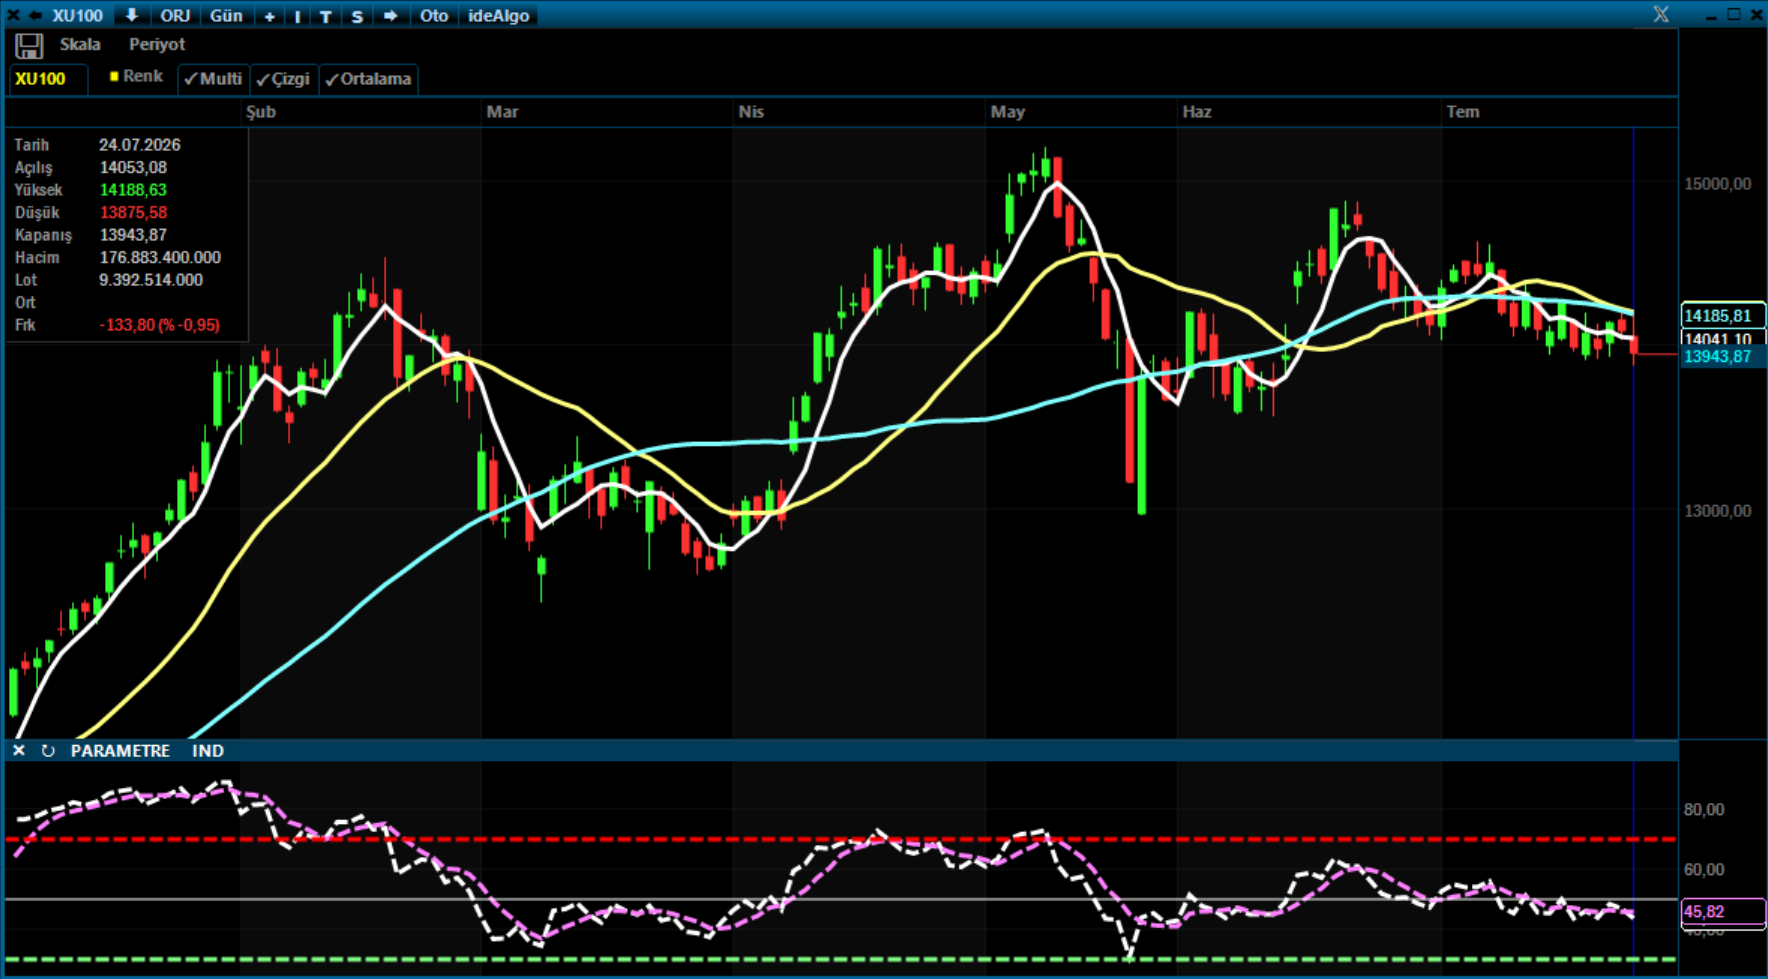Open the XU100 symbol selector in the title bar
This screenshot has width=1768, height=979.
point(77,15)
